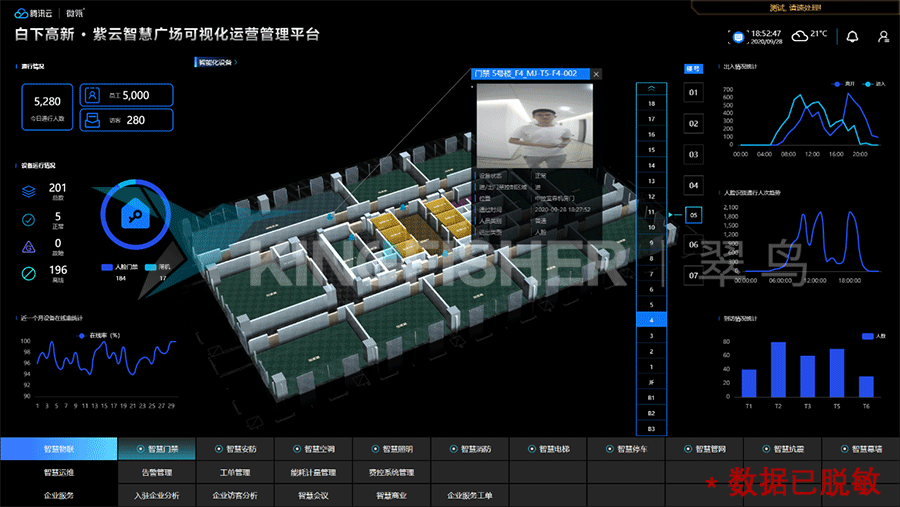Open 入驻企业分析 submenu item
This screenshot has width=900, height=507.
(x=157, y=496)
